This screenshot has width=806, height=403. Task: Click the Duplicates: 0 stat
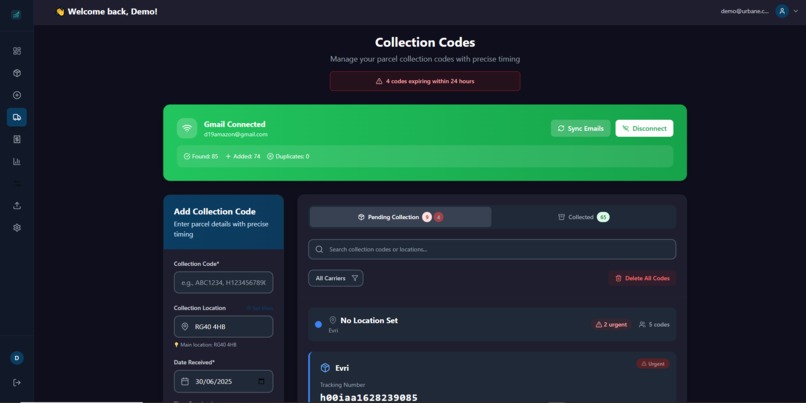(x=288, y=156)
